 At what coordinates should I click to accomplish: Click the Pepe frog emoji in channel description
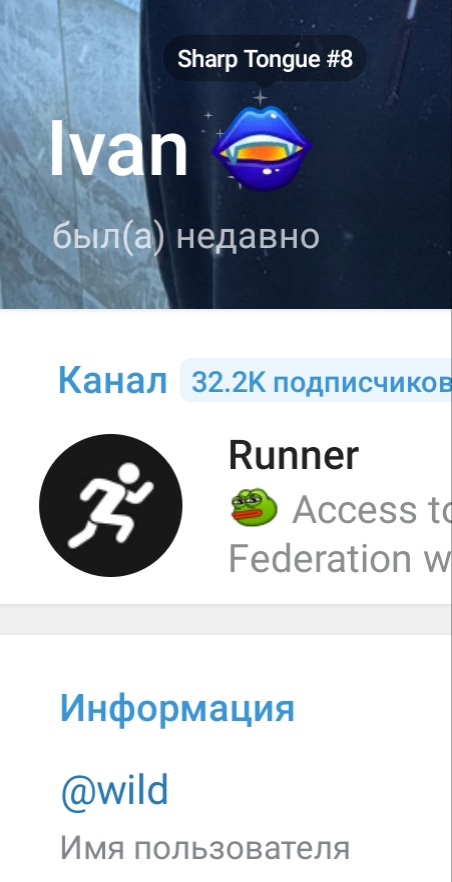tap(254, 506)
